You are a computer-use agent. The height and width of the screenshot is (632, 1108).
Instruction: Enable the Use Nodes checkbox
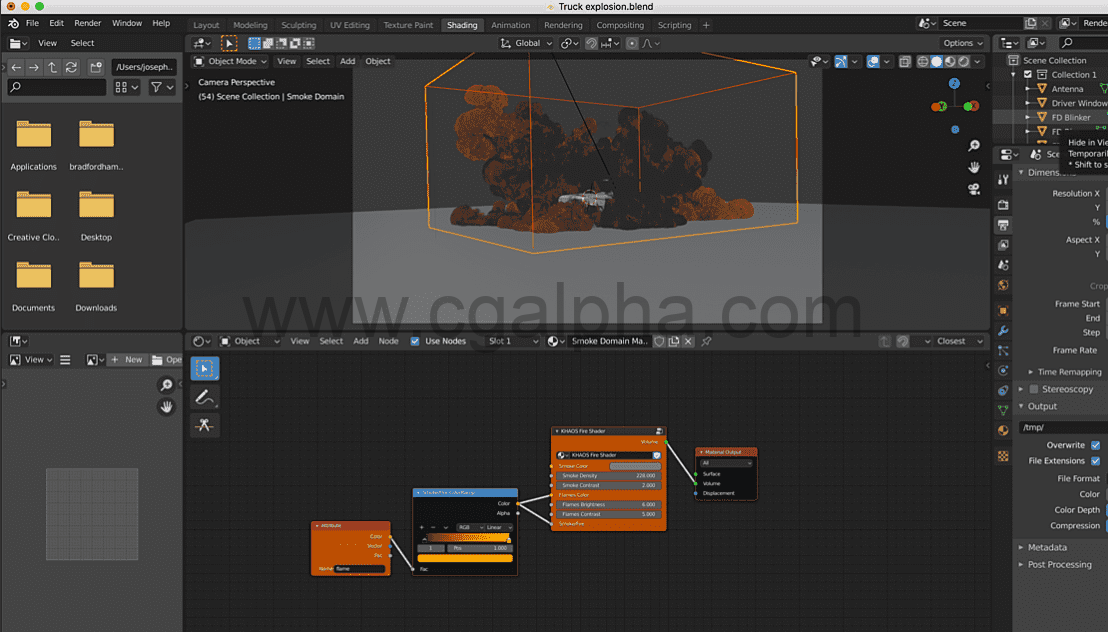coord(414,341)
